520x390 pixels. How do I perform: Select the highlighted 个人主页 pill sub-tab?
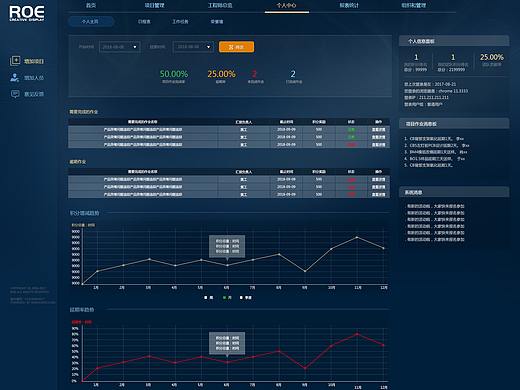point(91,21)
